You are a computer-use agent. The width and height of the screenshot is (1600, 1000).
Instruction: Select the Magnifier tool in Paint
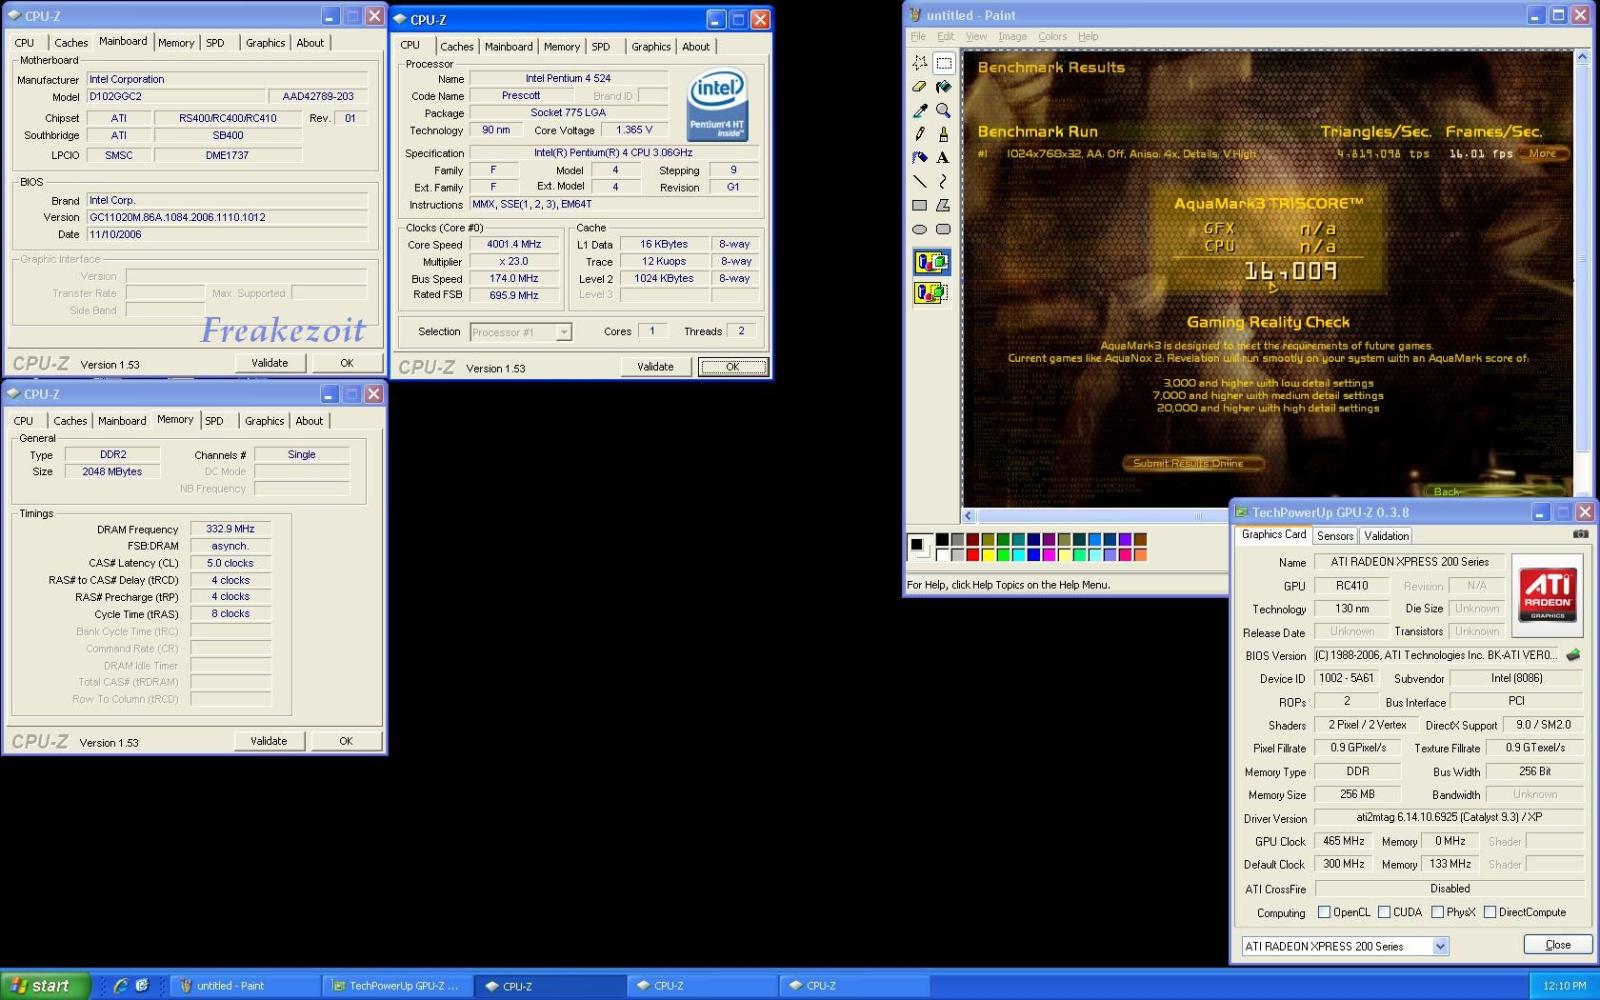pyautogui.click(x=943, y=110)
